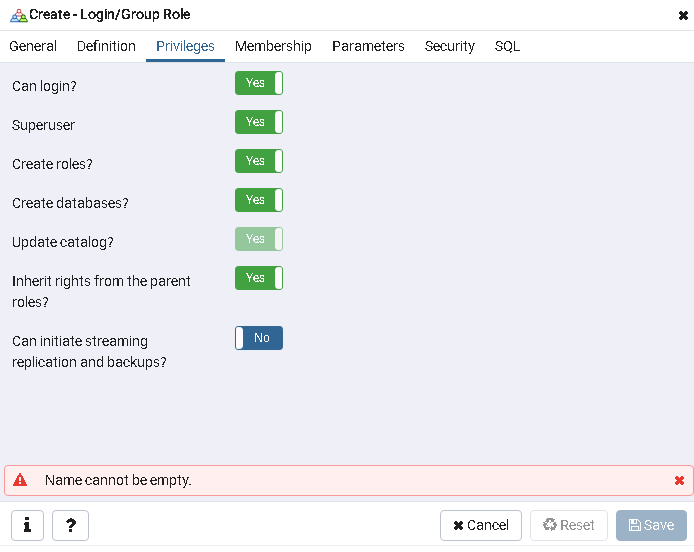
Task: Close the Create Login/Group Role dialog
Action: tap(683, 15)
